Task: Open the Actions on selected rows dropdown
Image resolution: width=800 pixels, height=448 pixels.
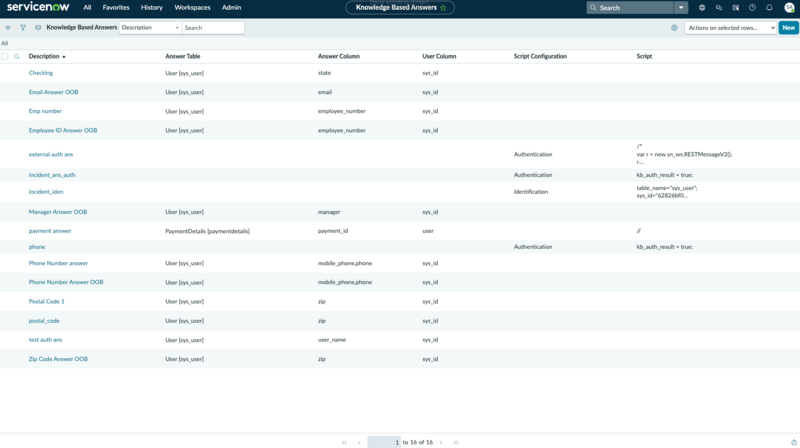Action: pyautogui.click(x=730, y=28)
